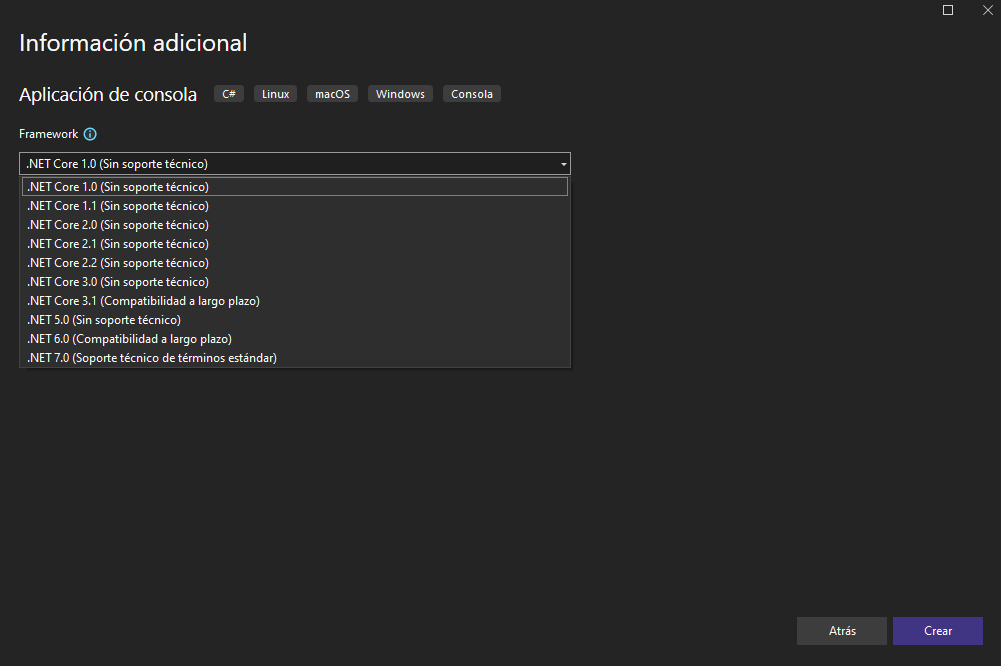Go back with the Atrás button

842,631
